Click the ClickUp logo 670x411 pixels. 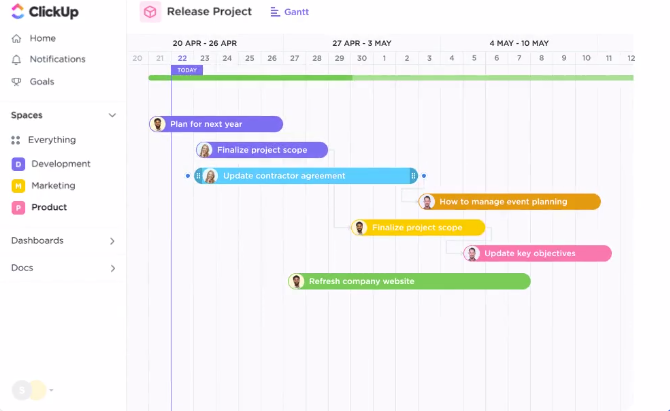(44, 13)
